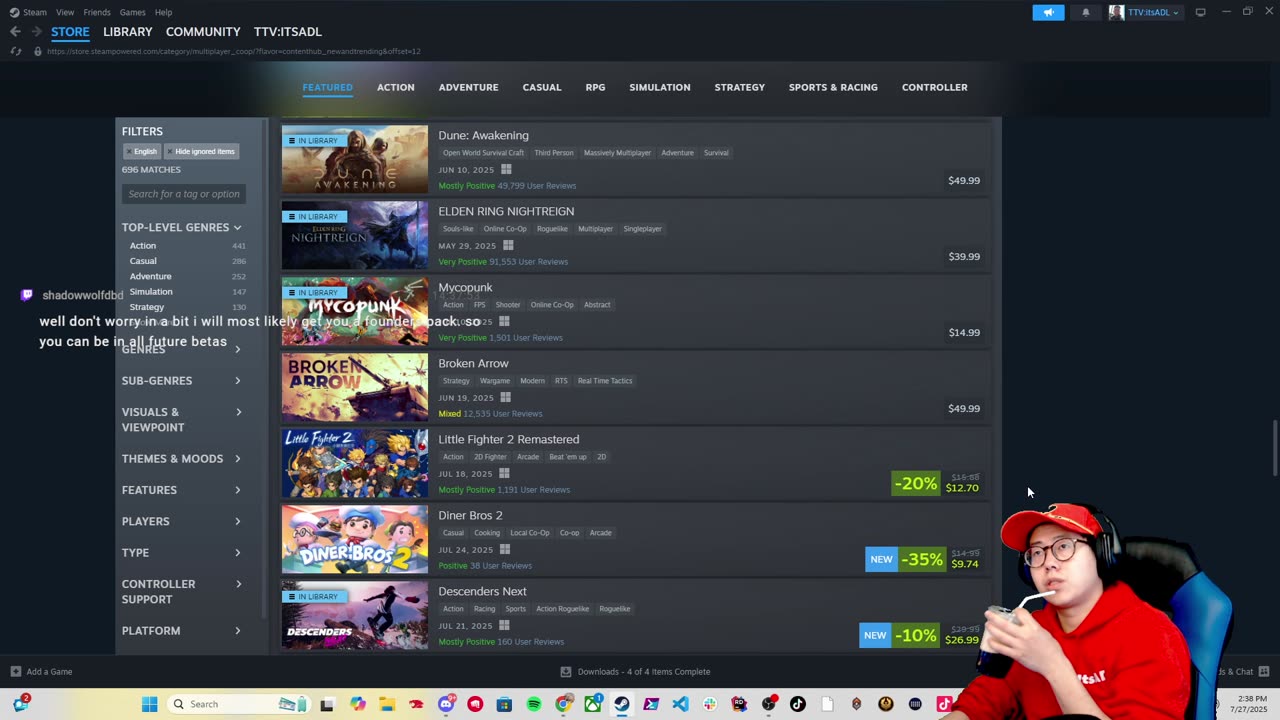
Task: Click the Windows platform icon for Dune: Awakening
Action: pyautogui.click(x=506, y=169)
